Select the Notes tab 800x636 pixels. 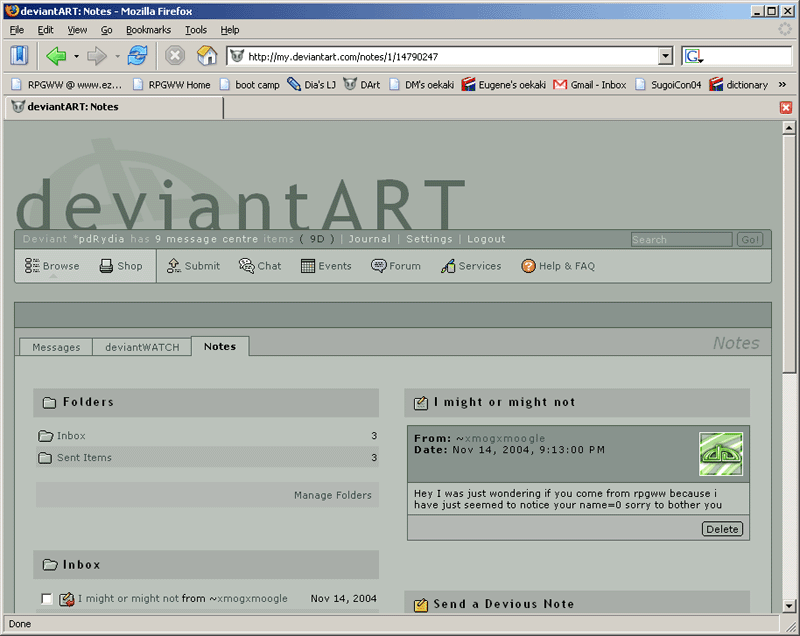coord(220,346)
